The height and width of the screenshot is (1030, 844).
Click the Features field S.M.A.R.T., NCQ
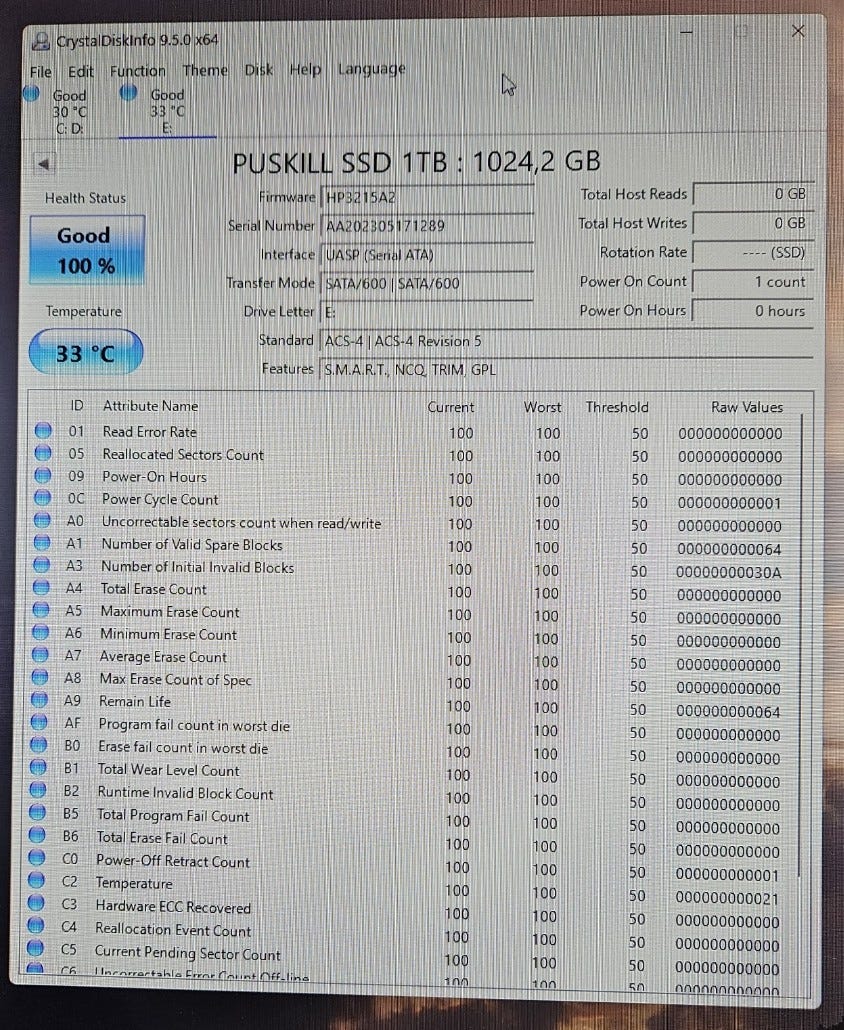566,369
